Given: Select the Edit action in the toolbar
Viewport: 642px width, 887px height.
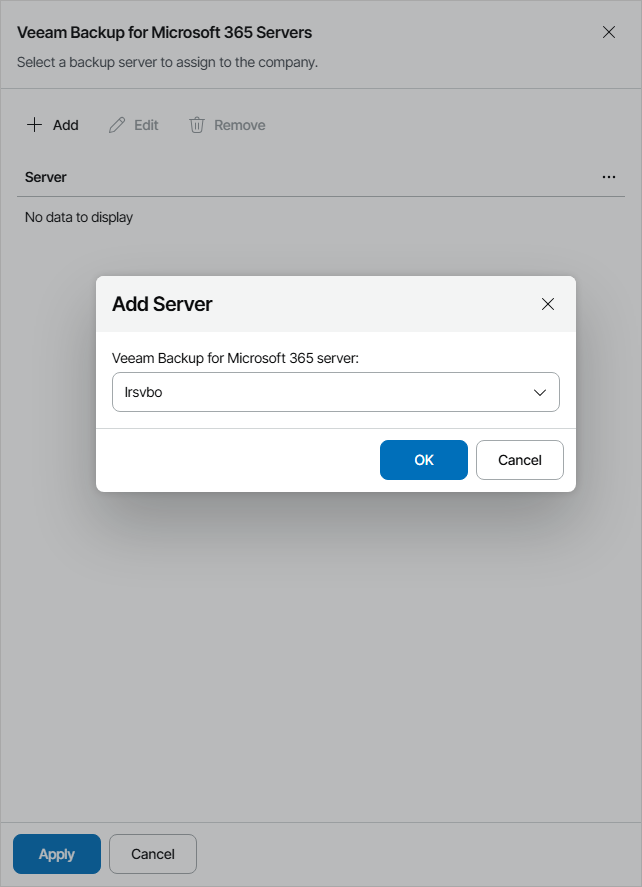Looking at the screenshot, I should (133, 124).
